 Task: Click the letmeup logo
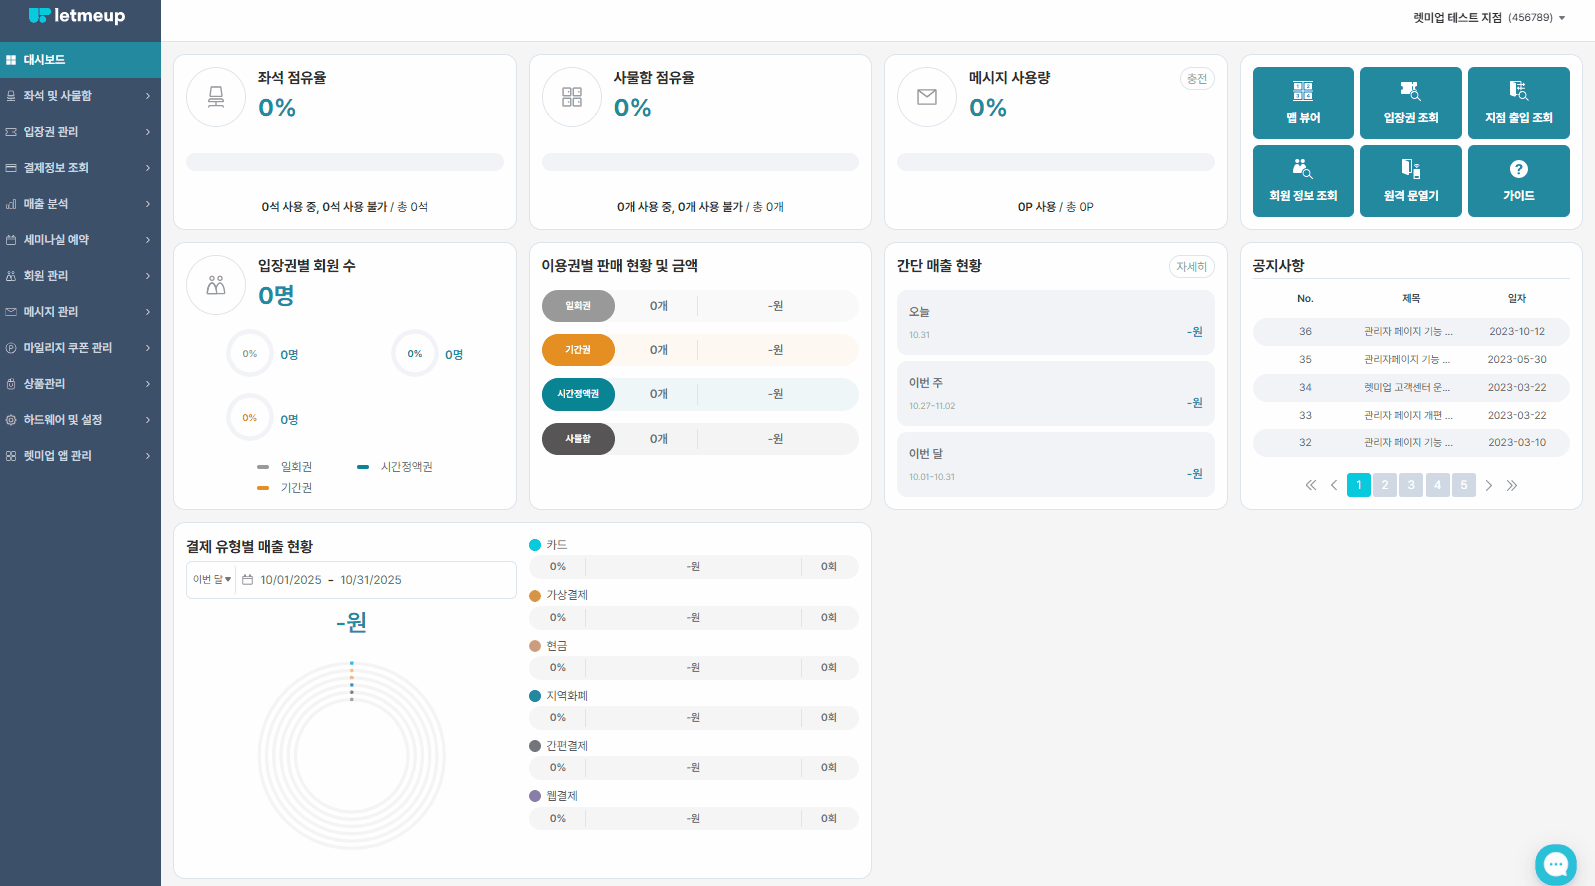(x=77, y=16)
